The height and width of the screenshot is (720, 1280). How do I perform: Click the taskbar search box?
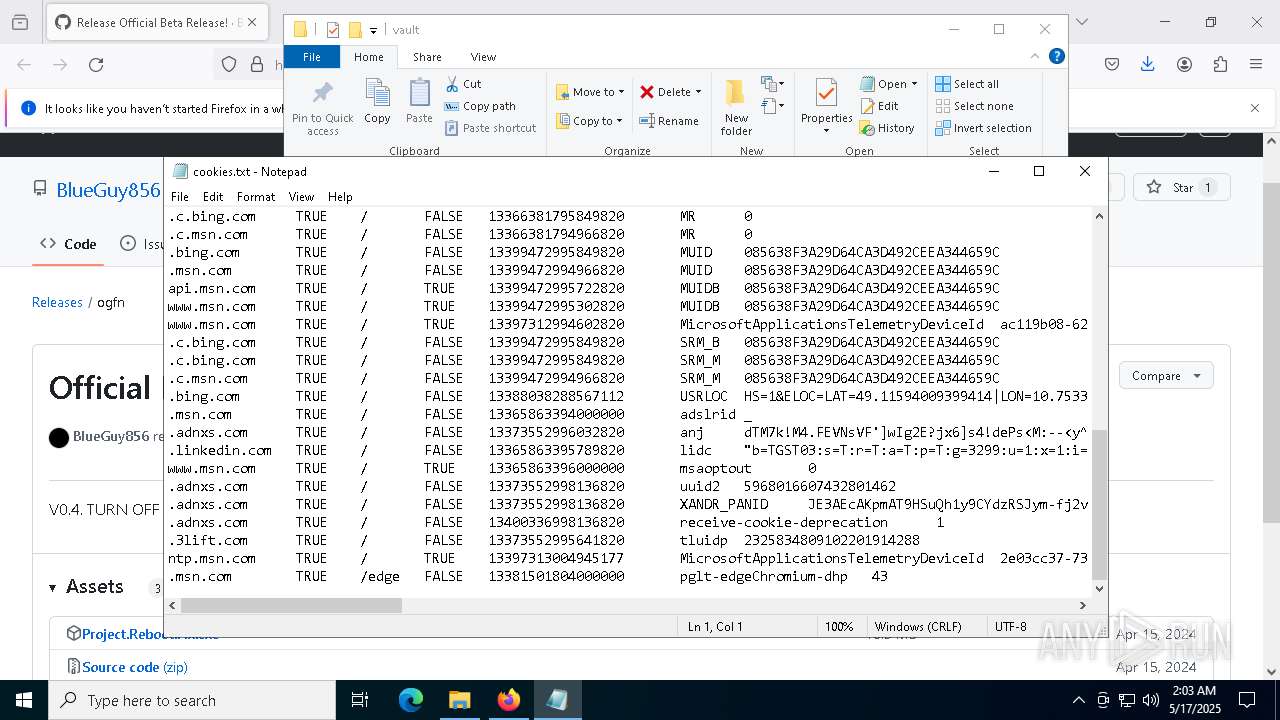point(192,700)
